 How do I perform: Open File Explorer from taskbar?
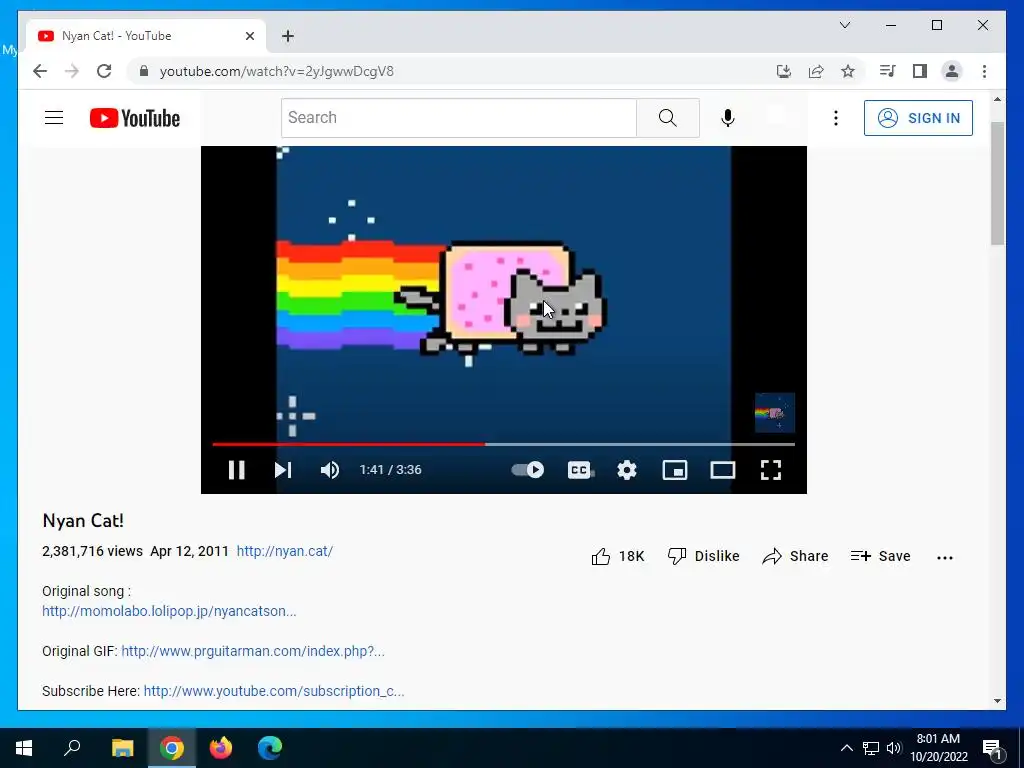tap(122, 748)
